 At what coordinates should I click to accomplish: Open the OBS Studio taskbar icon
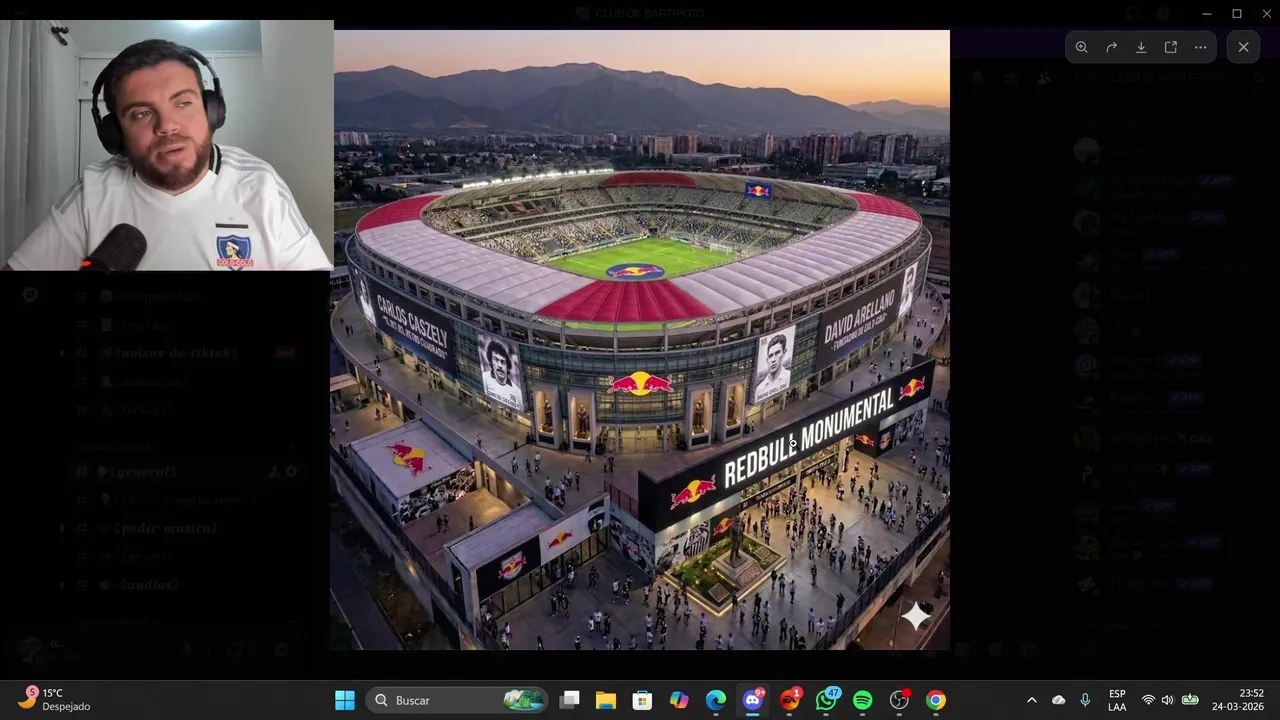click(x=899, y=700)
